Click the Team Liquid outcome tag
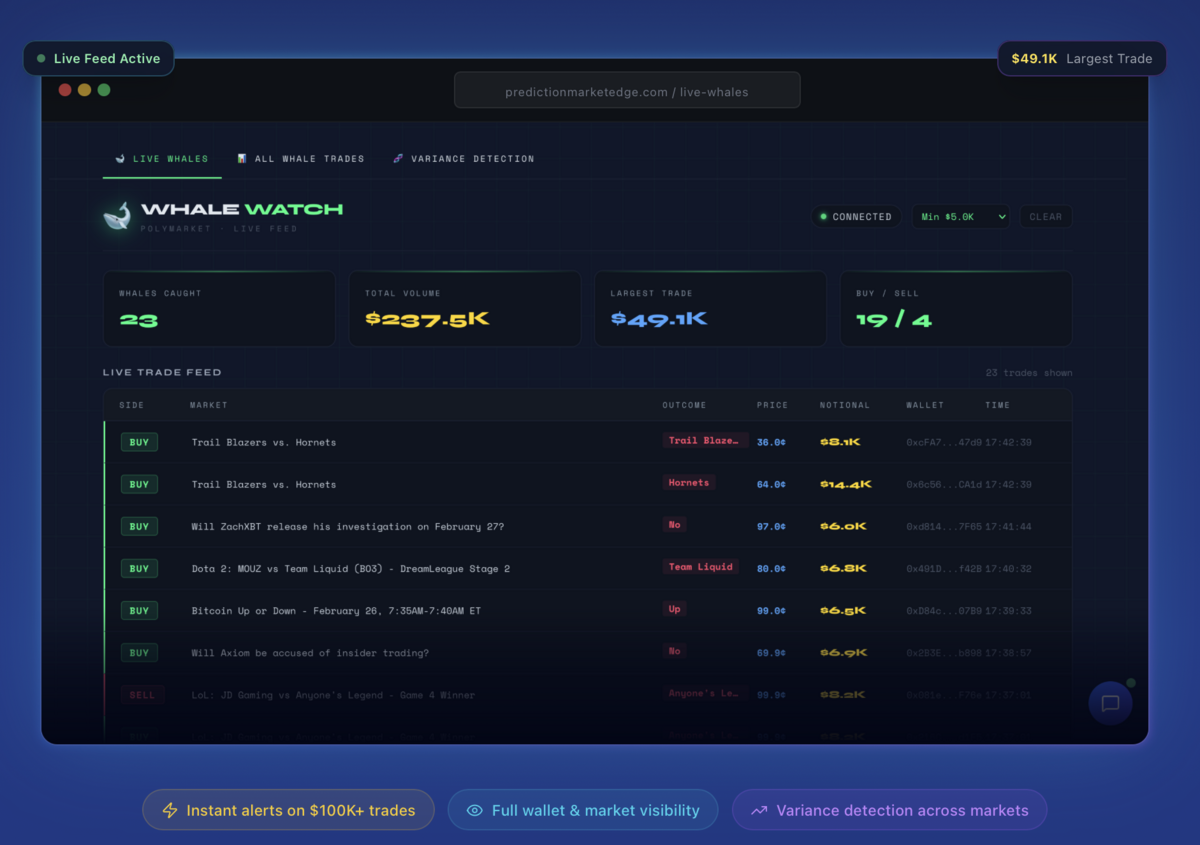 701,567
